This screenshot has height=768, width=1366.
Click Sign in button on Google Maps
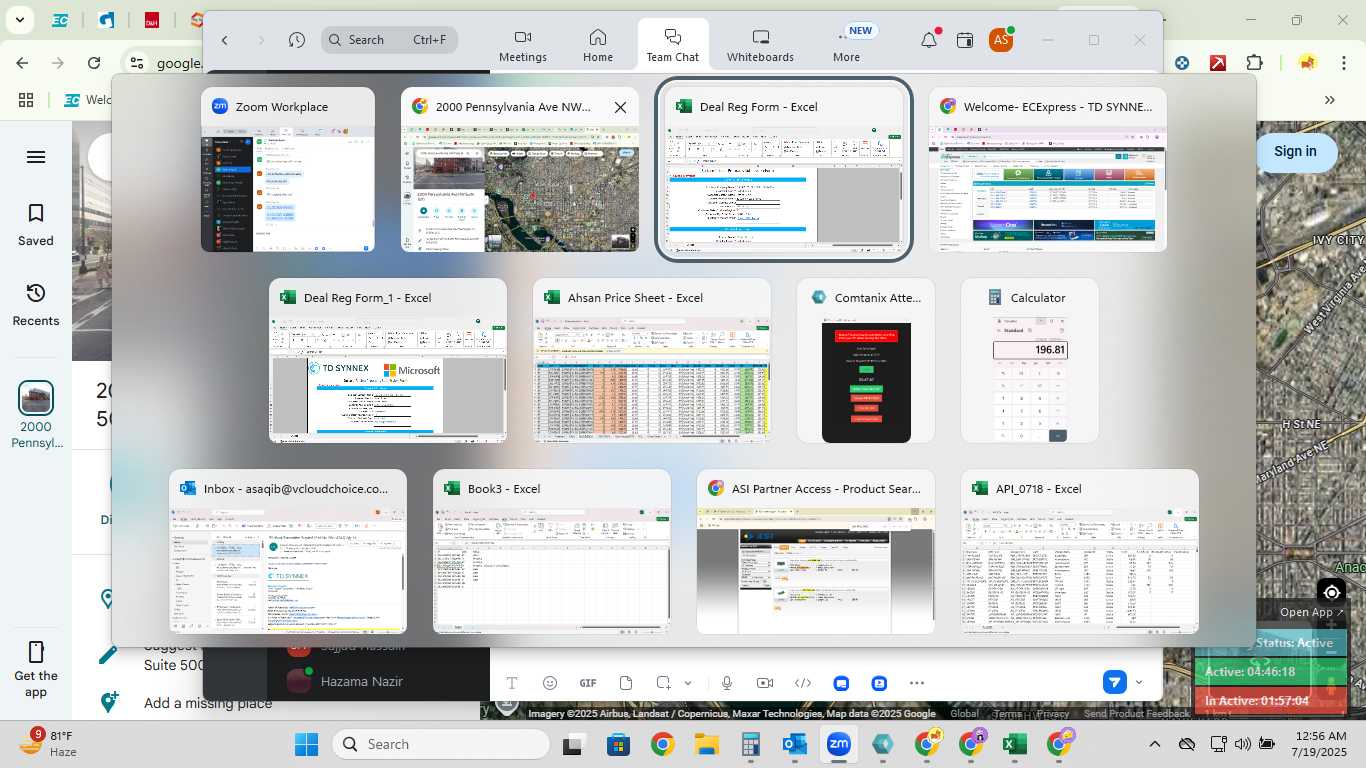click(1295, 151)
